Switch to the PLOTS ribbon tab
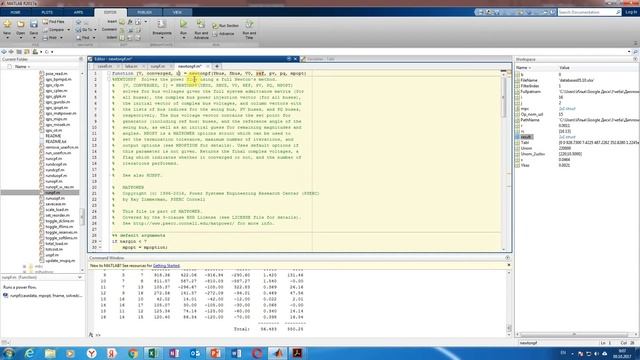The height and width of the screenshot is (360, 640). 47,12
